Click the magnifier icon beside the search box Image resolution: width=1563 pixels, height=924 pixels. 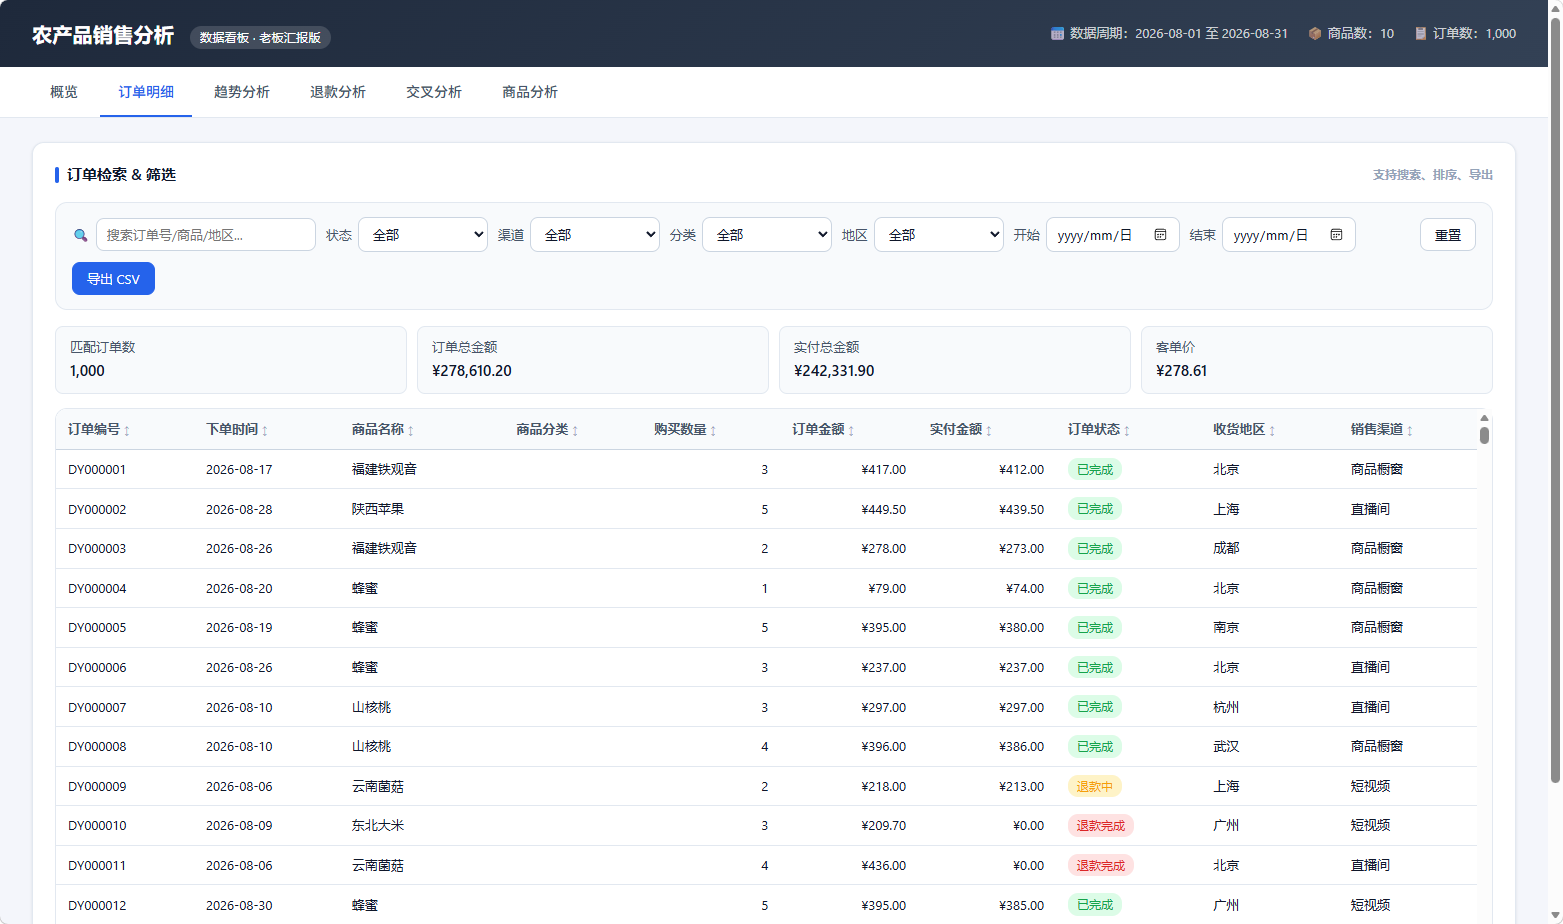click(x=81, y=235)
